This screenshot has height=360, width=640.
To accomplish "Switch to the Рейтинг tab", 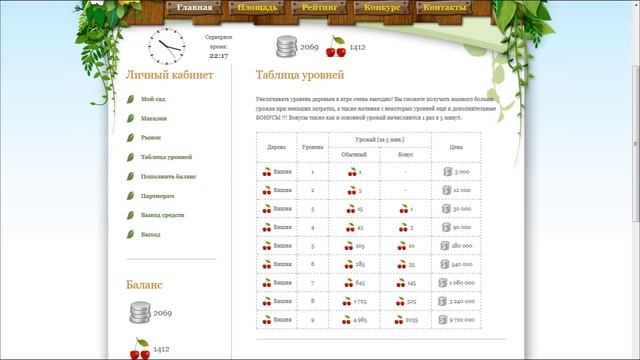I will [x=320, y=7].
